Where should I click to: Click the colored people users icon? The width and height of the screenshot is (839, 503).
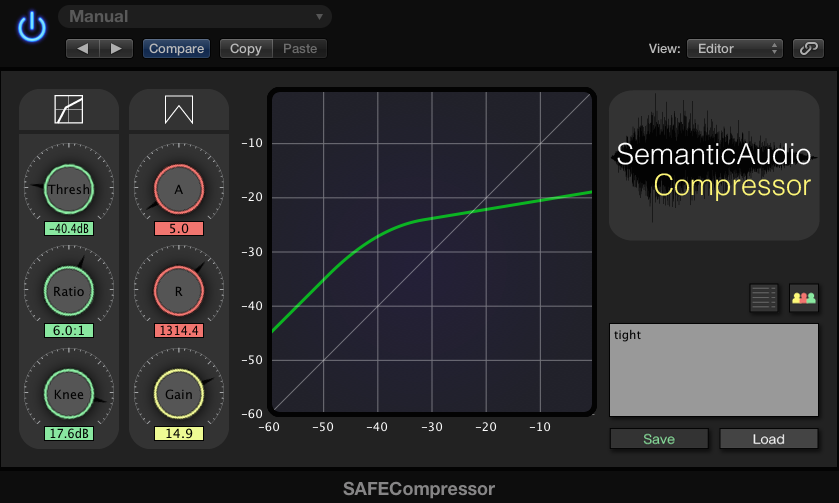coord(804,298)
